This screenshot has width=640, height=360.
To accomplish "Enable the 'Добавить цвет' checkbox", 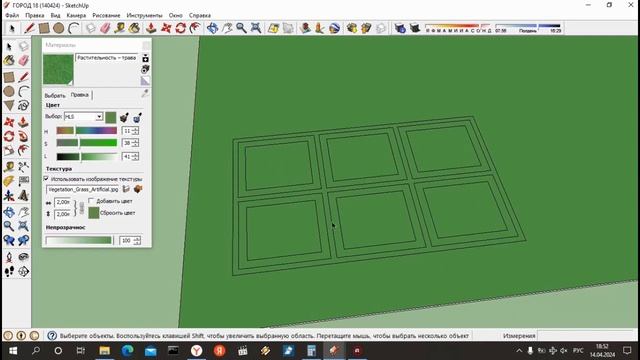I will (x=91, y=201).
